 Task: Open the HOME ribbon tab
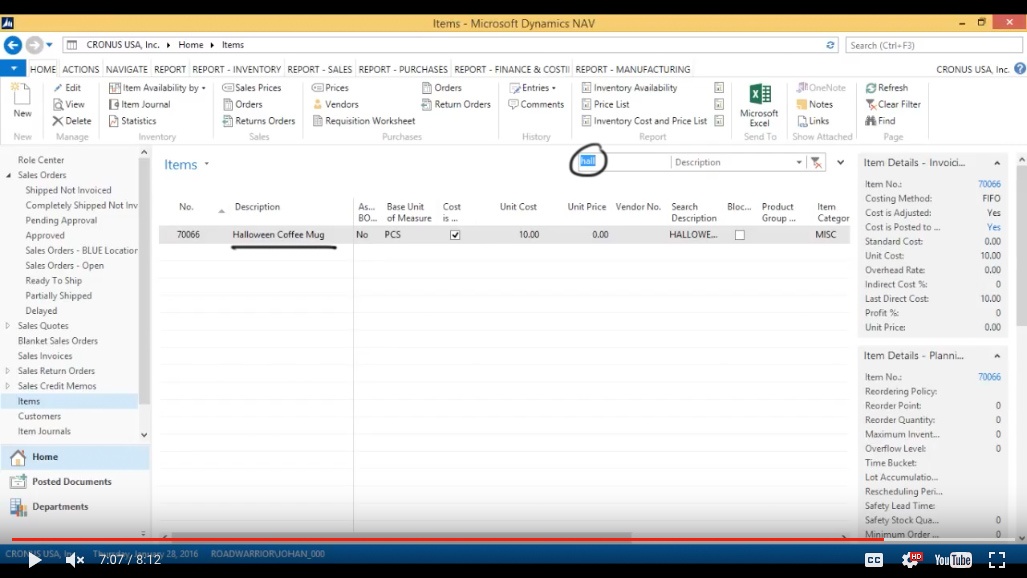[43, 69]
